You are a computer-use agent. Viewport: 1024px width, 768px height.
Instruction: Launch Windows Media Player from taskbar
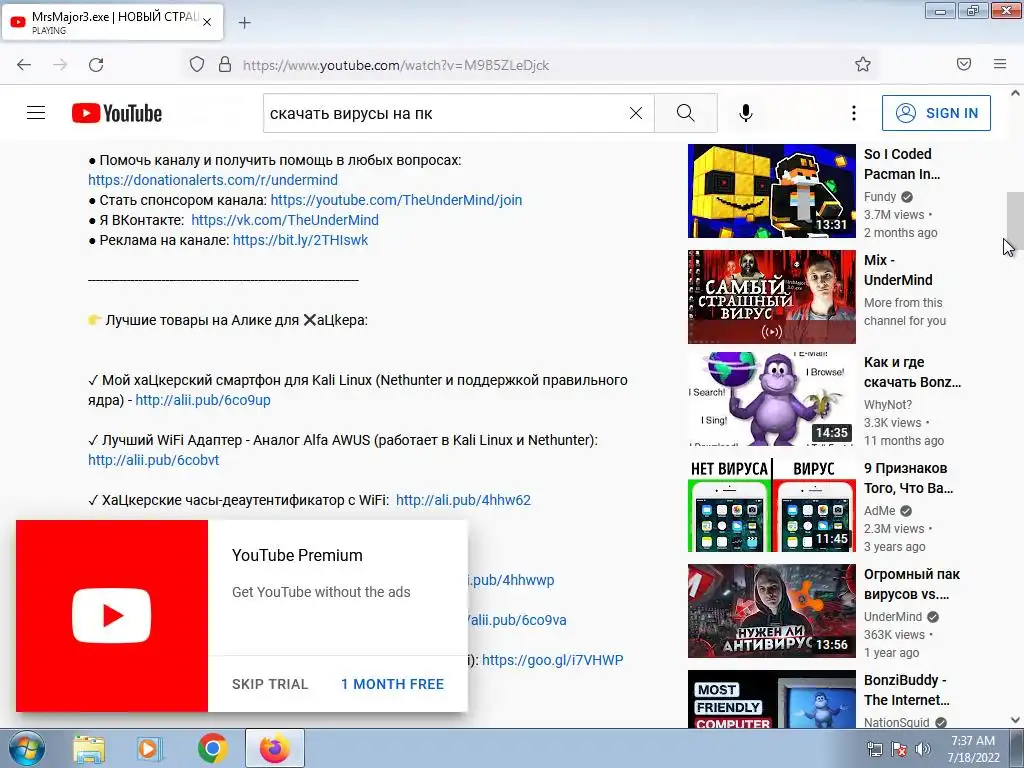[150, 749]
